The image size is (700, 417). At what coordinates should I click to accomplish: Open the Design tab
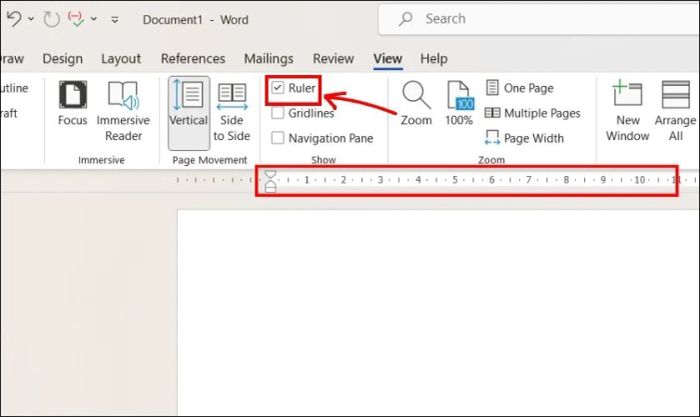point(62,58)
